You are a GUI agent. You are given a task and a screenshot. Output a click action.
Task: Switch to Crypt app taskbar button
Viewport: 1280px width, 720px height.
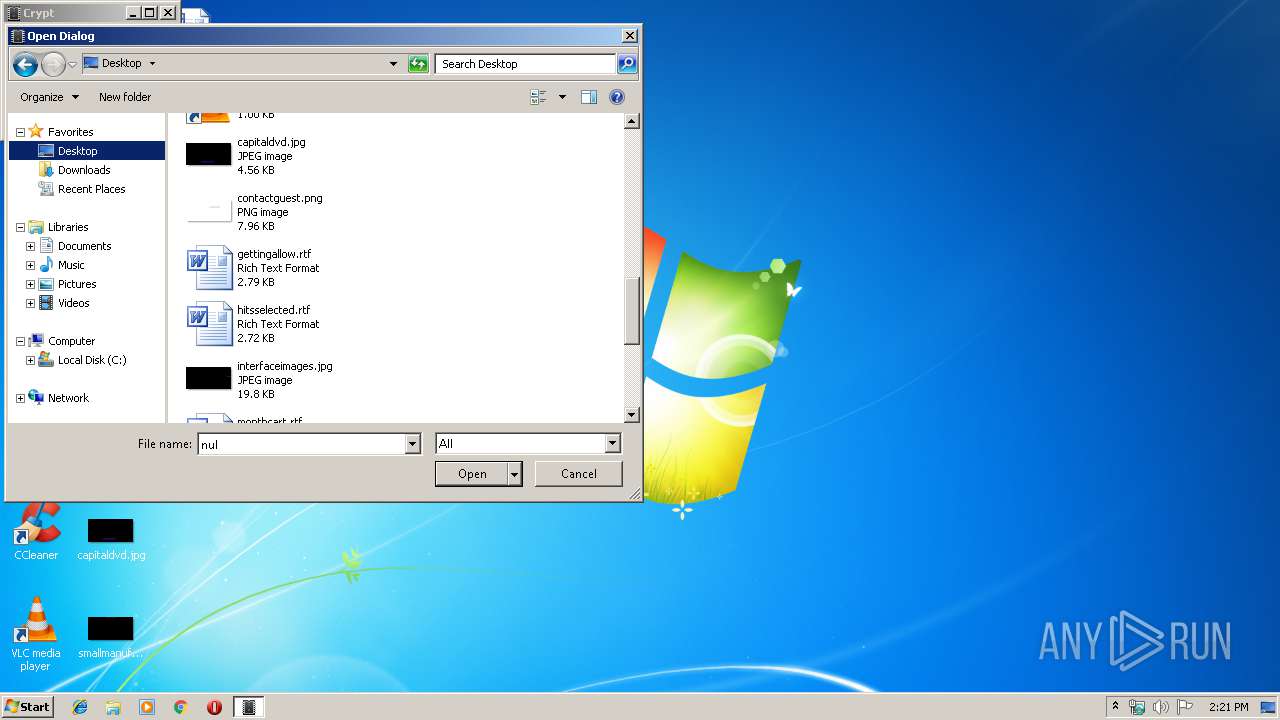click(x=249, y=707)
